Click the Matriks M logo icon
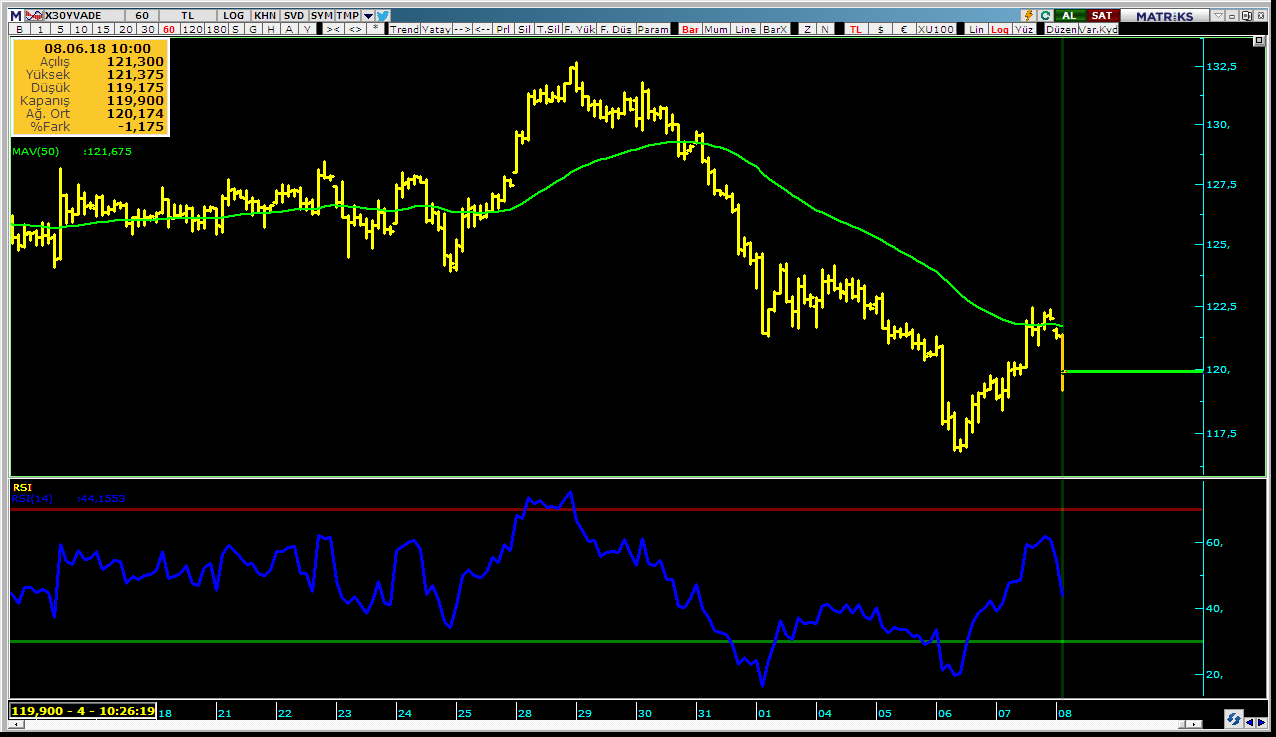The image size is (1276, 737). pos(16,16)
